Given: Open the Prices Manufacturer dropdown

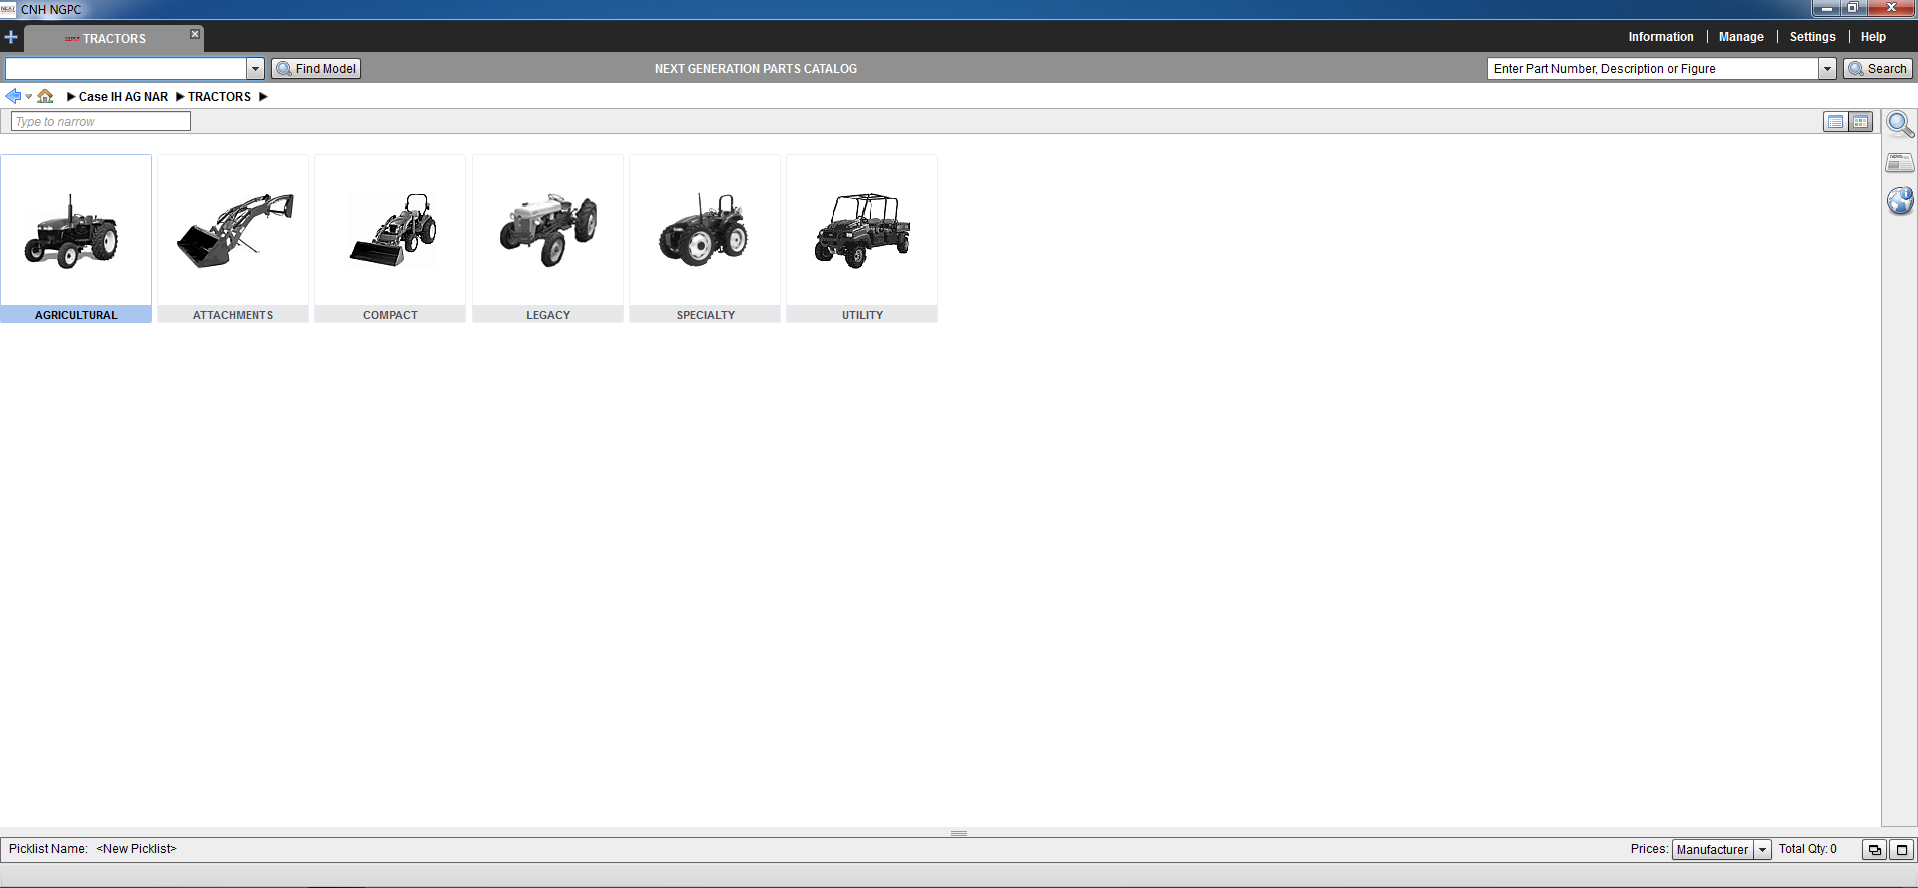Looking at the screenshot, I should 1762,850.
